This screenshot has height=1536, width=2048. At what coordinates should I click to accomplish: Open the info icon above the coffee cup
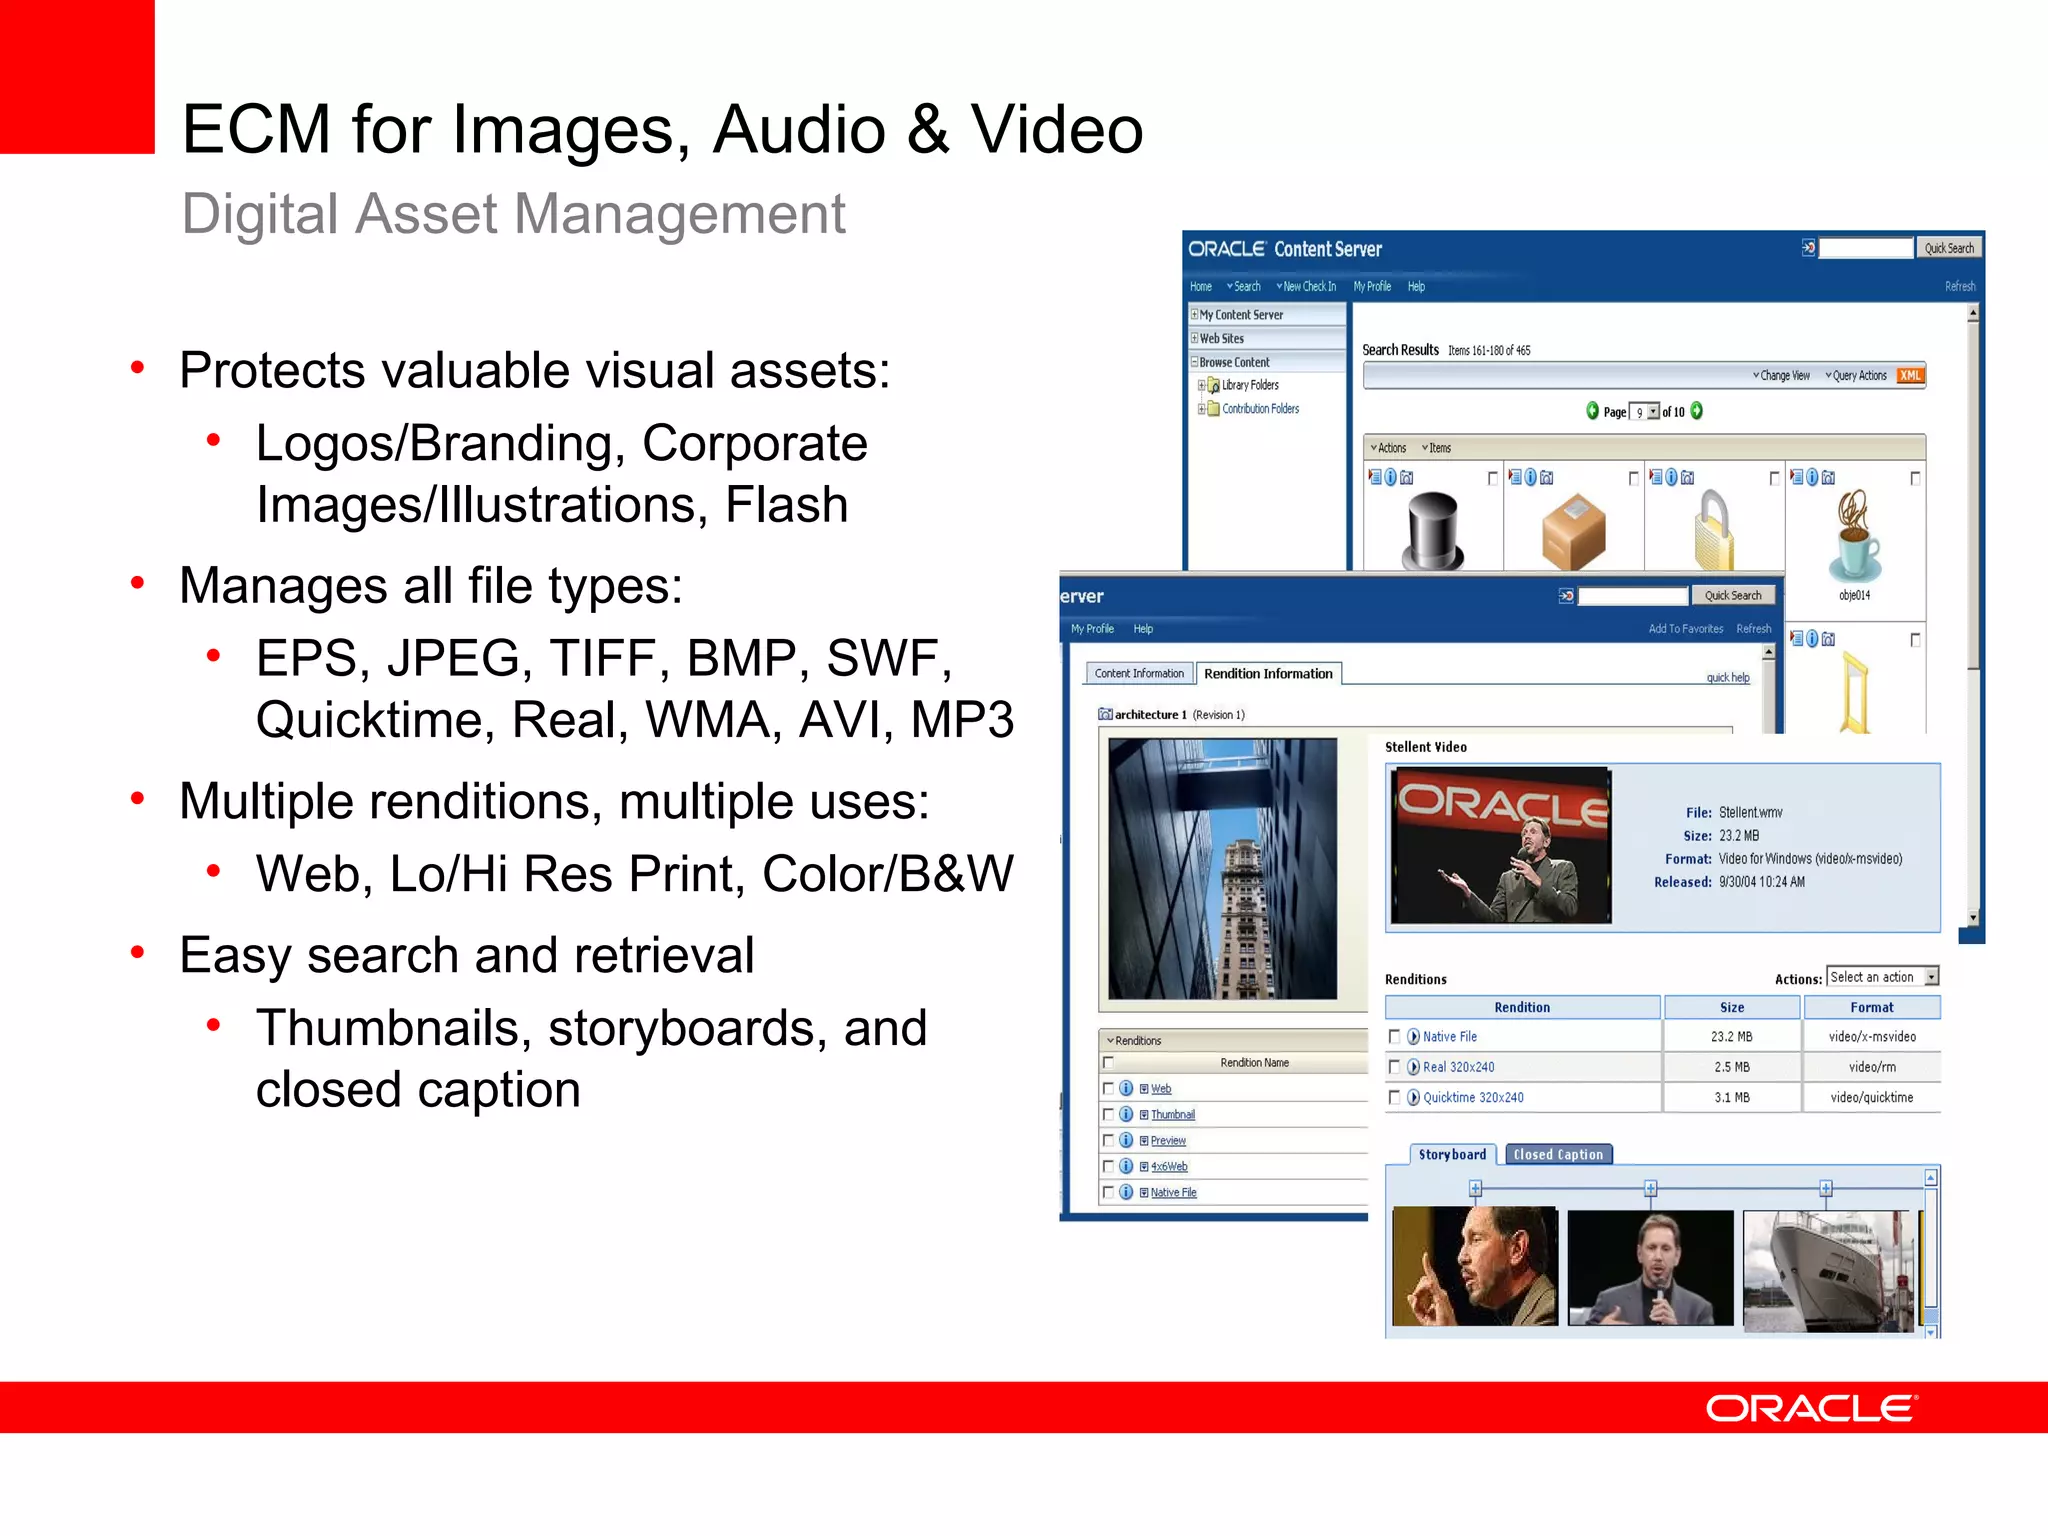click(x=1812, y=478)
